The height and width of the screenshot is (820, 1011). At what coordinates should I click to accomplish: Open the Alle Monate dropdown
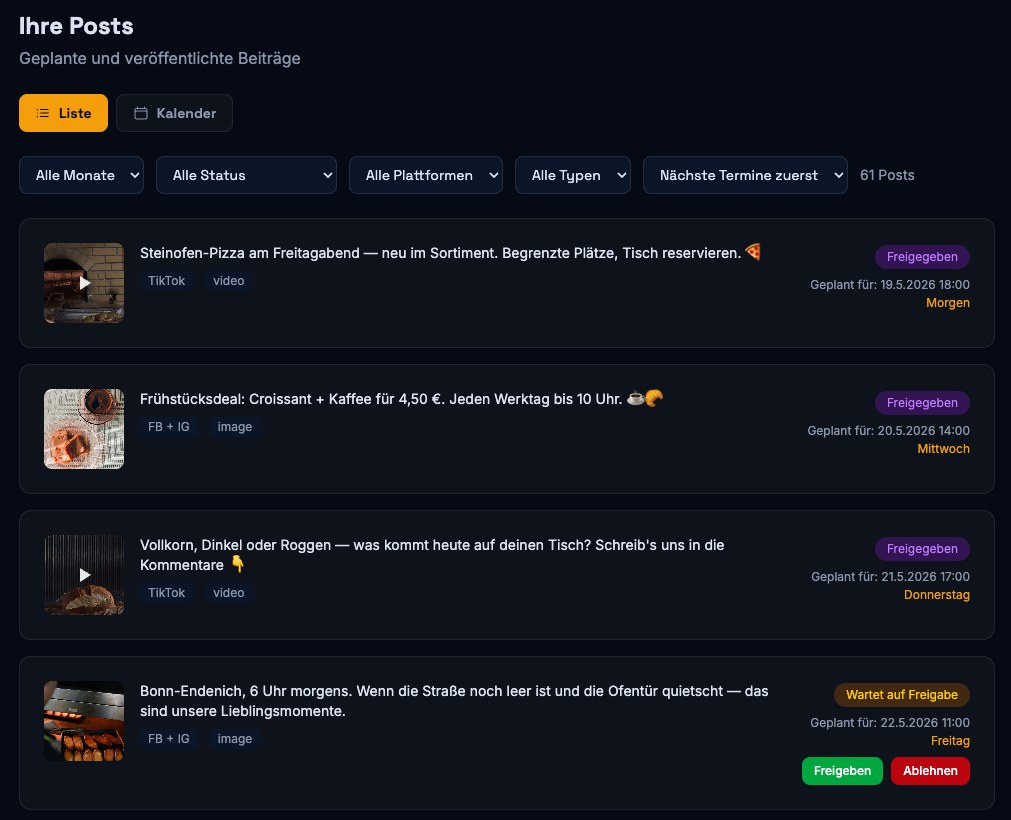click(81, 175)
